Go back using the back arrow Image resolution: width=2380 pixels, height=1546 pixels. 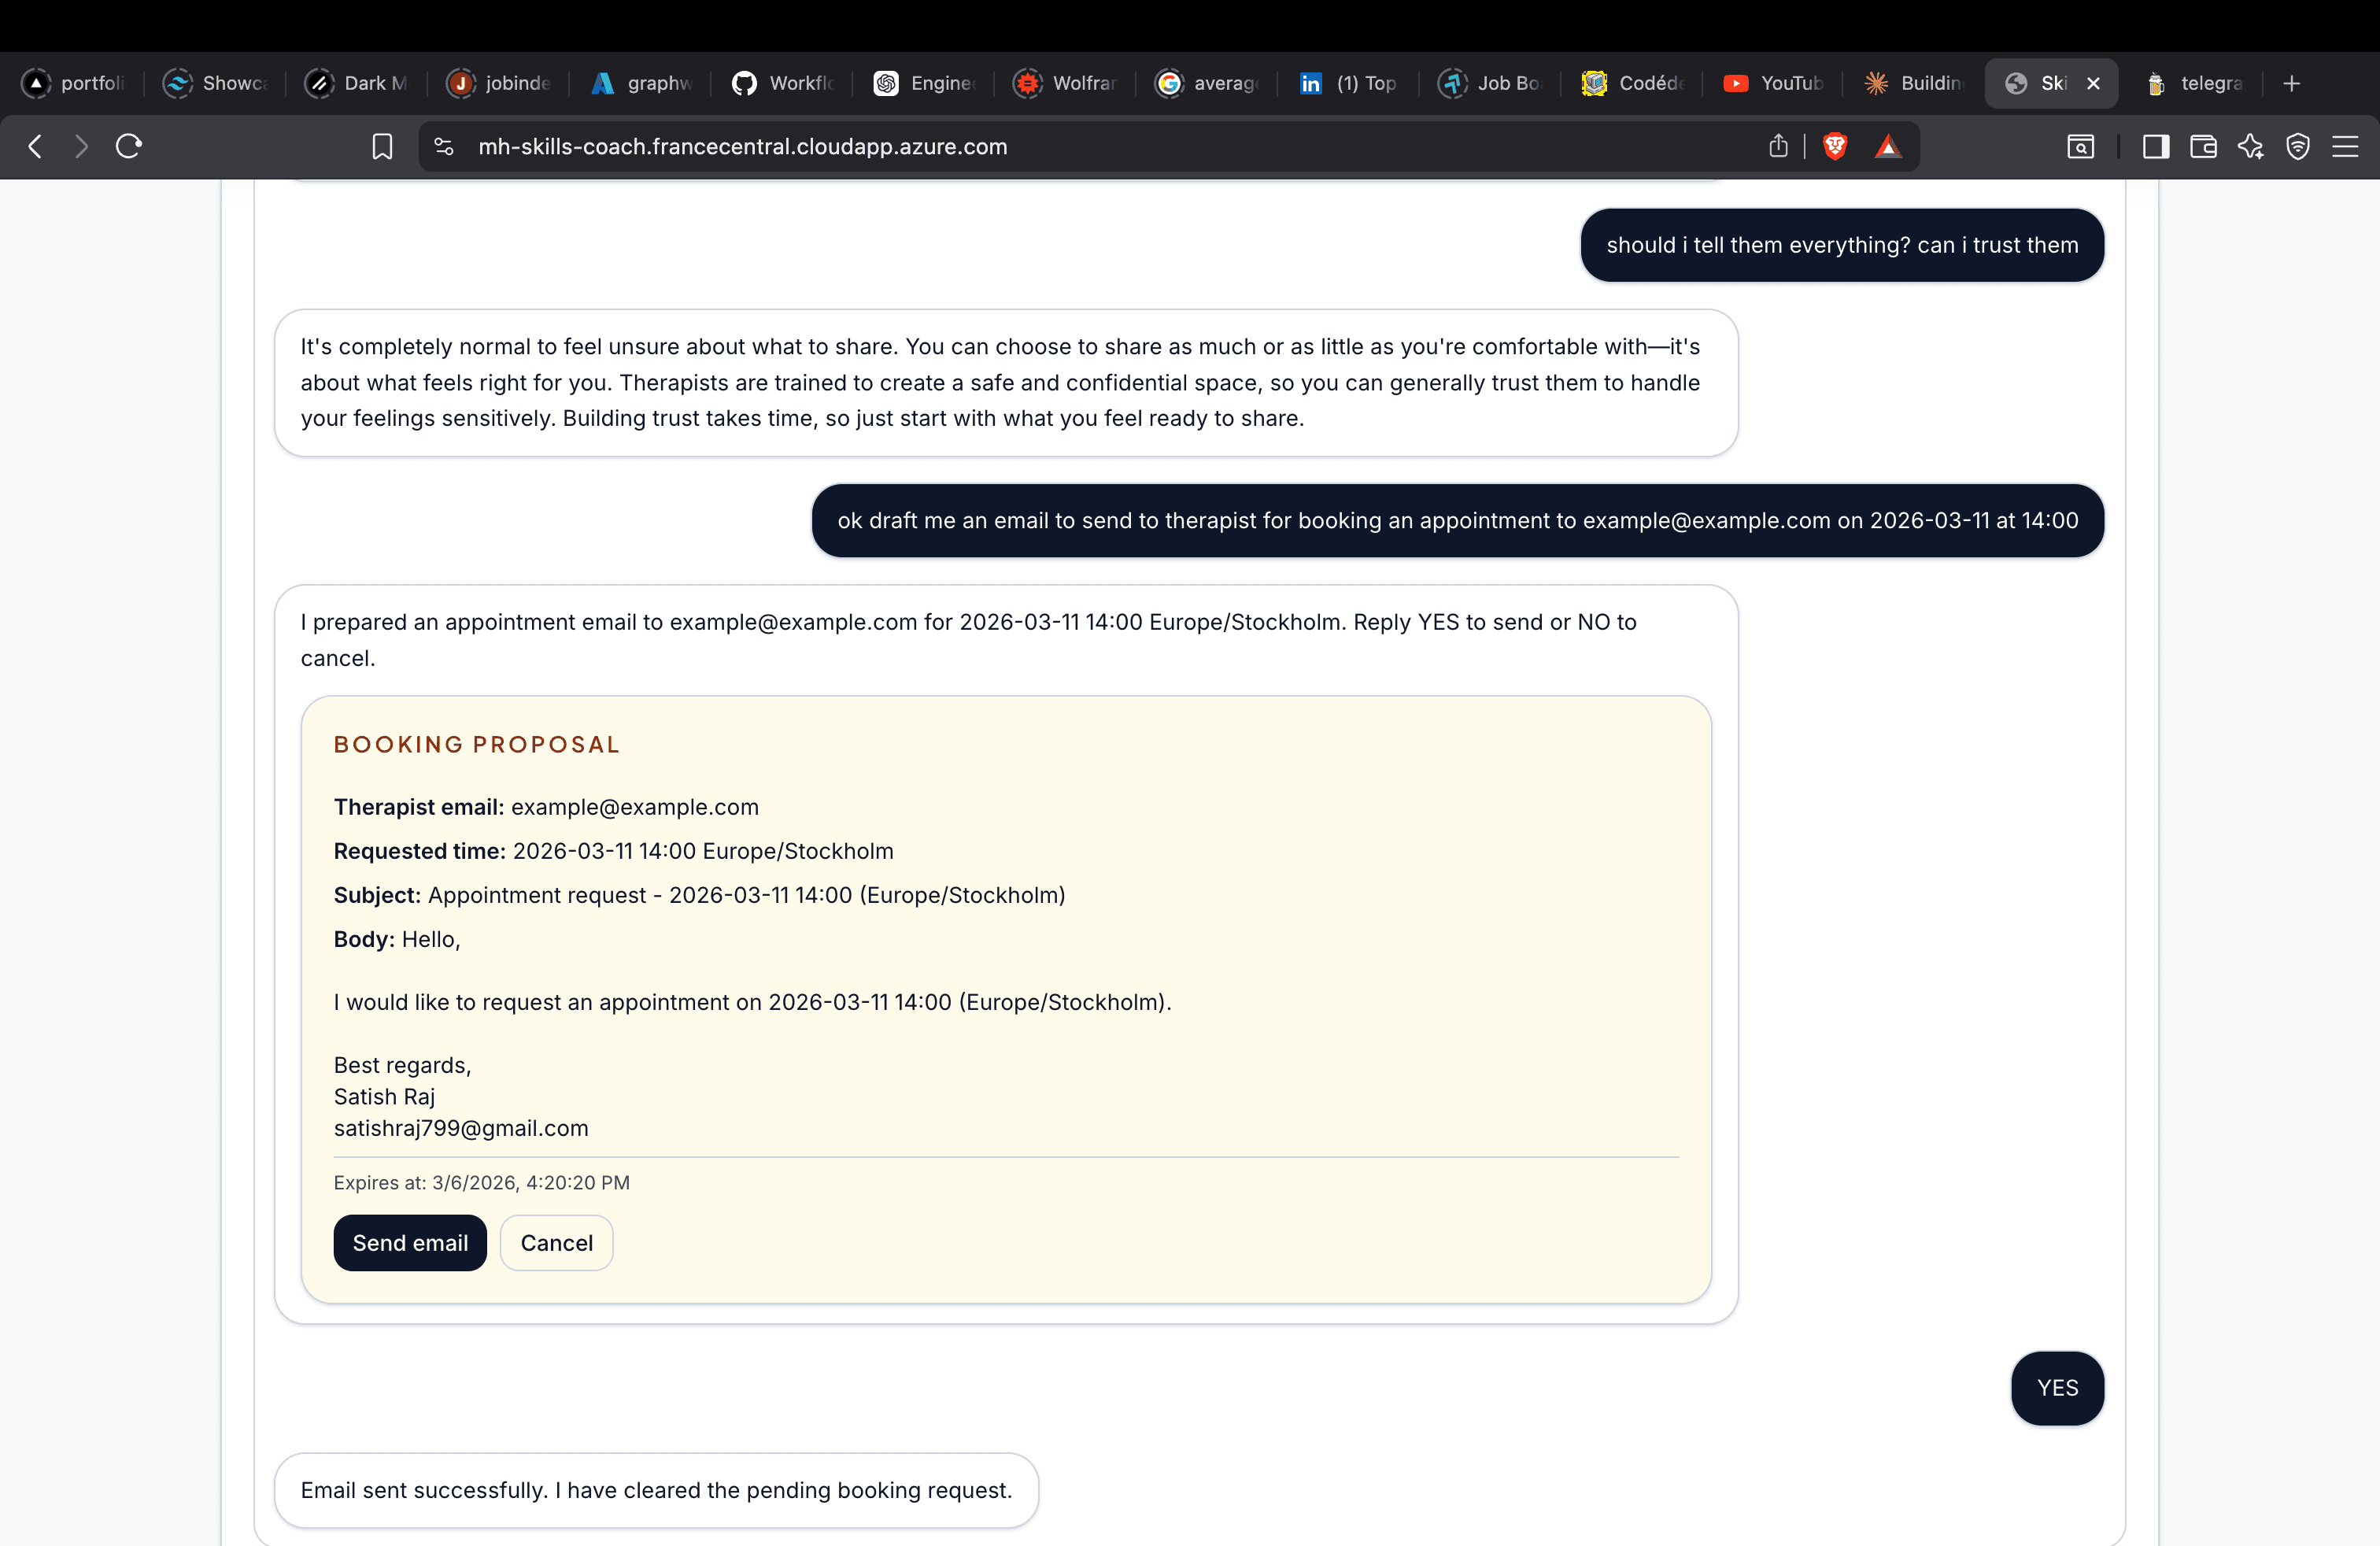click(x=35, y=146)
